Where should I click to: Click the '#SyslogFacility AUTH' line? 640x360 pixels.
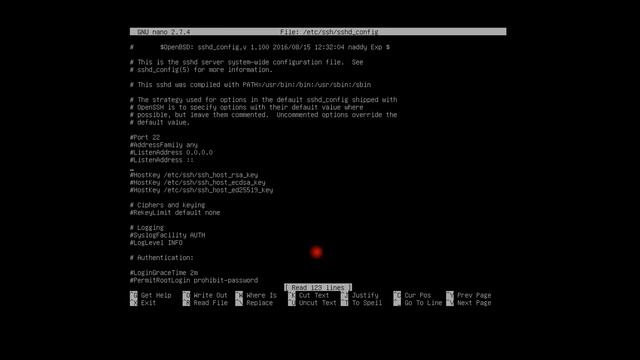167,235
